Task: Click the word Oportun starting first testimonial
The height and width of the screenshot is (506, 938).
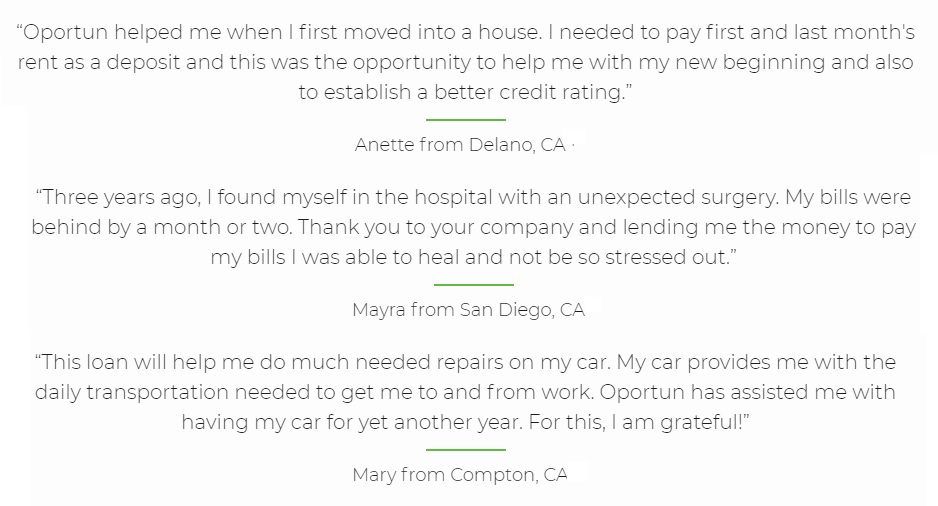Action: point(65,32)
